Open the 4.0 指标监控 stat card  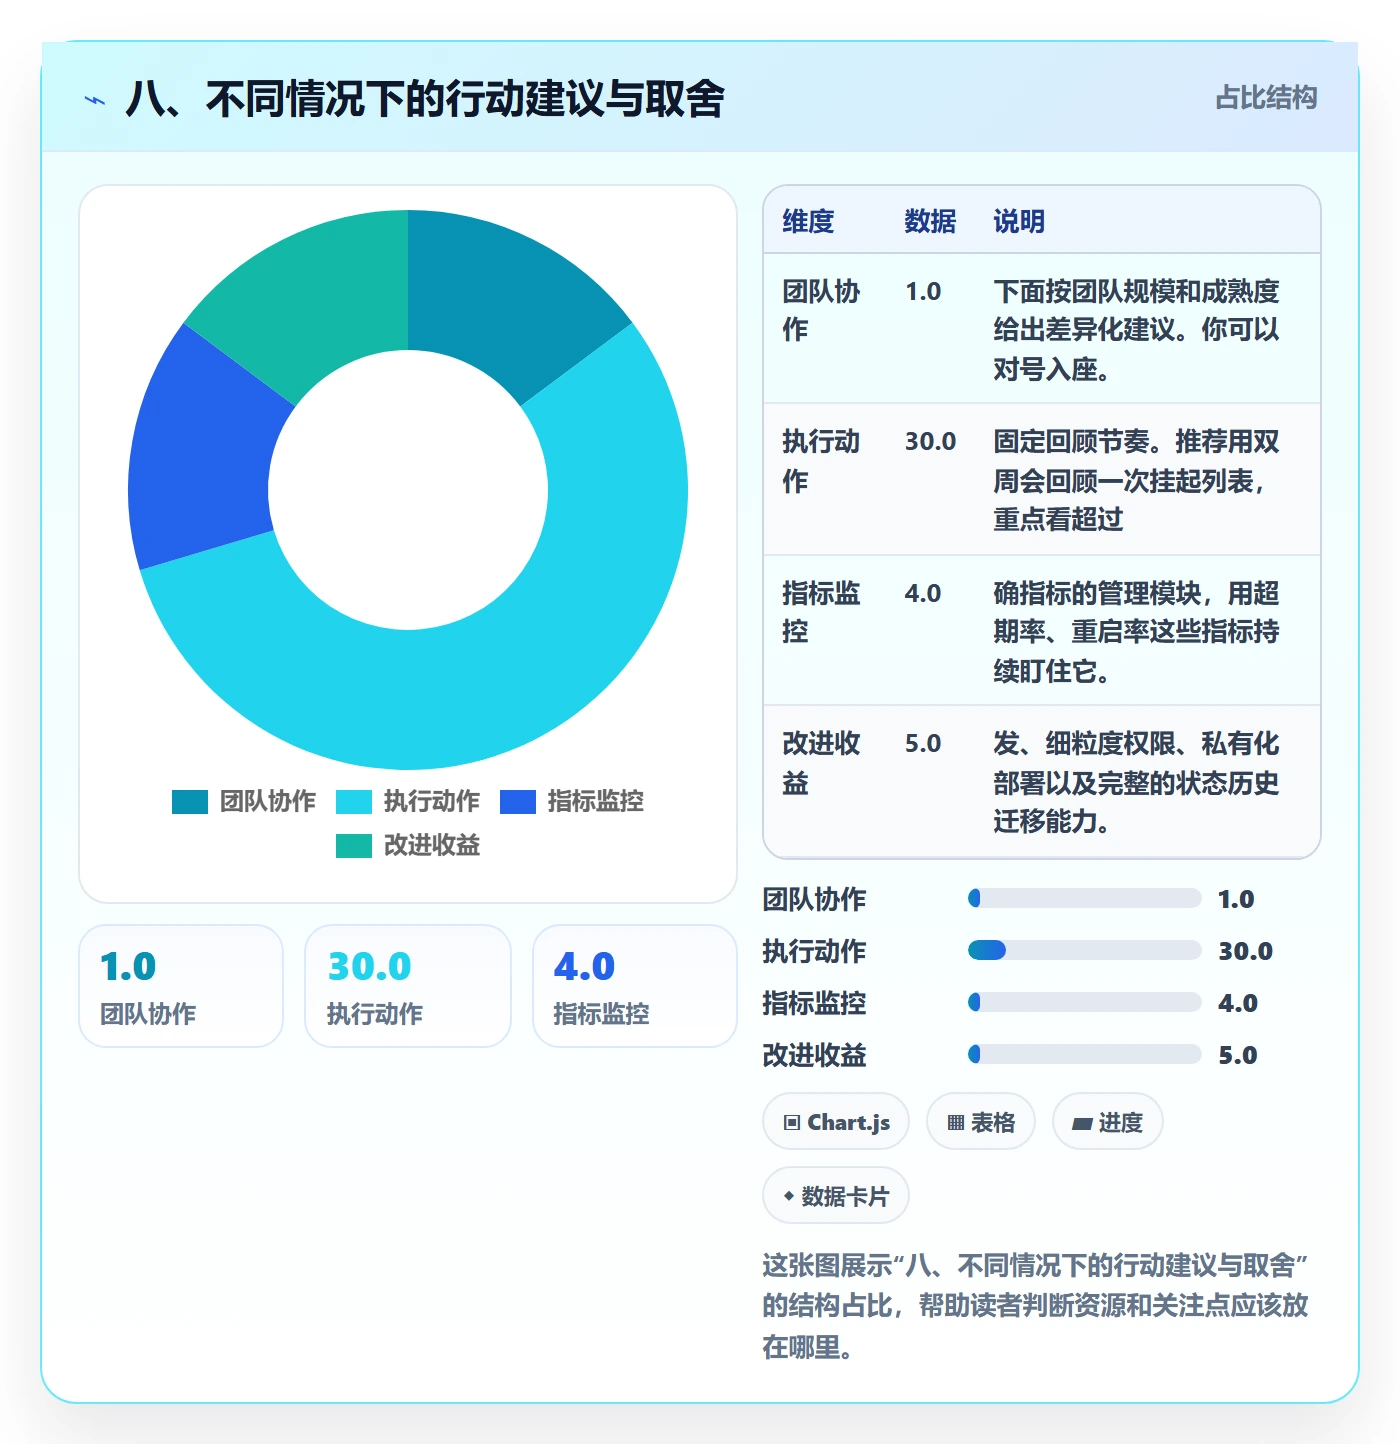point(635,986)
